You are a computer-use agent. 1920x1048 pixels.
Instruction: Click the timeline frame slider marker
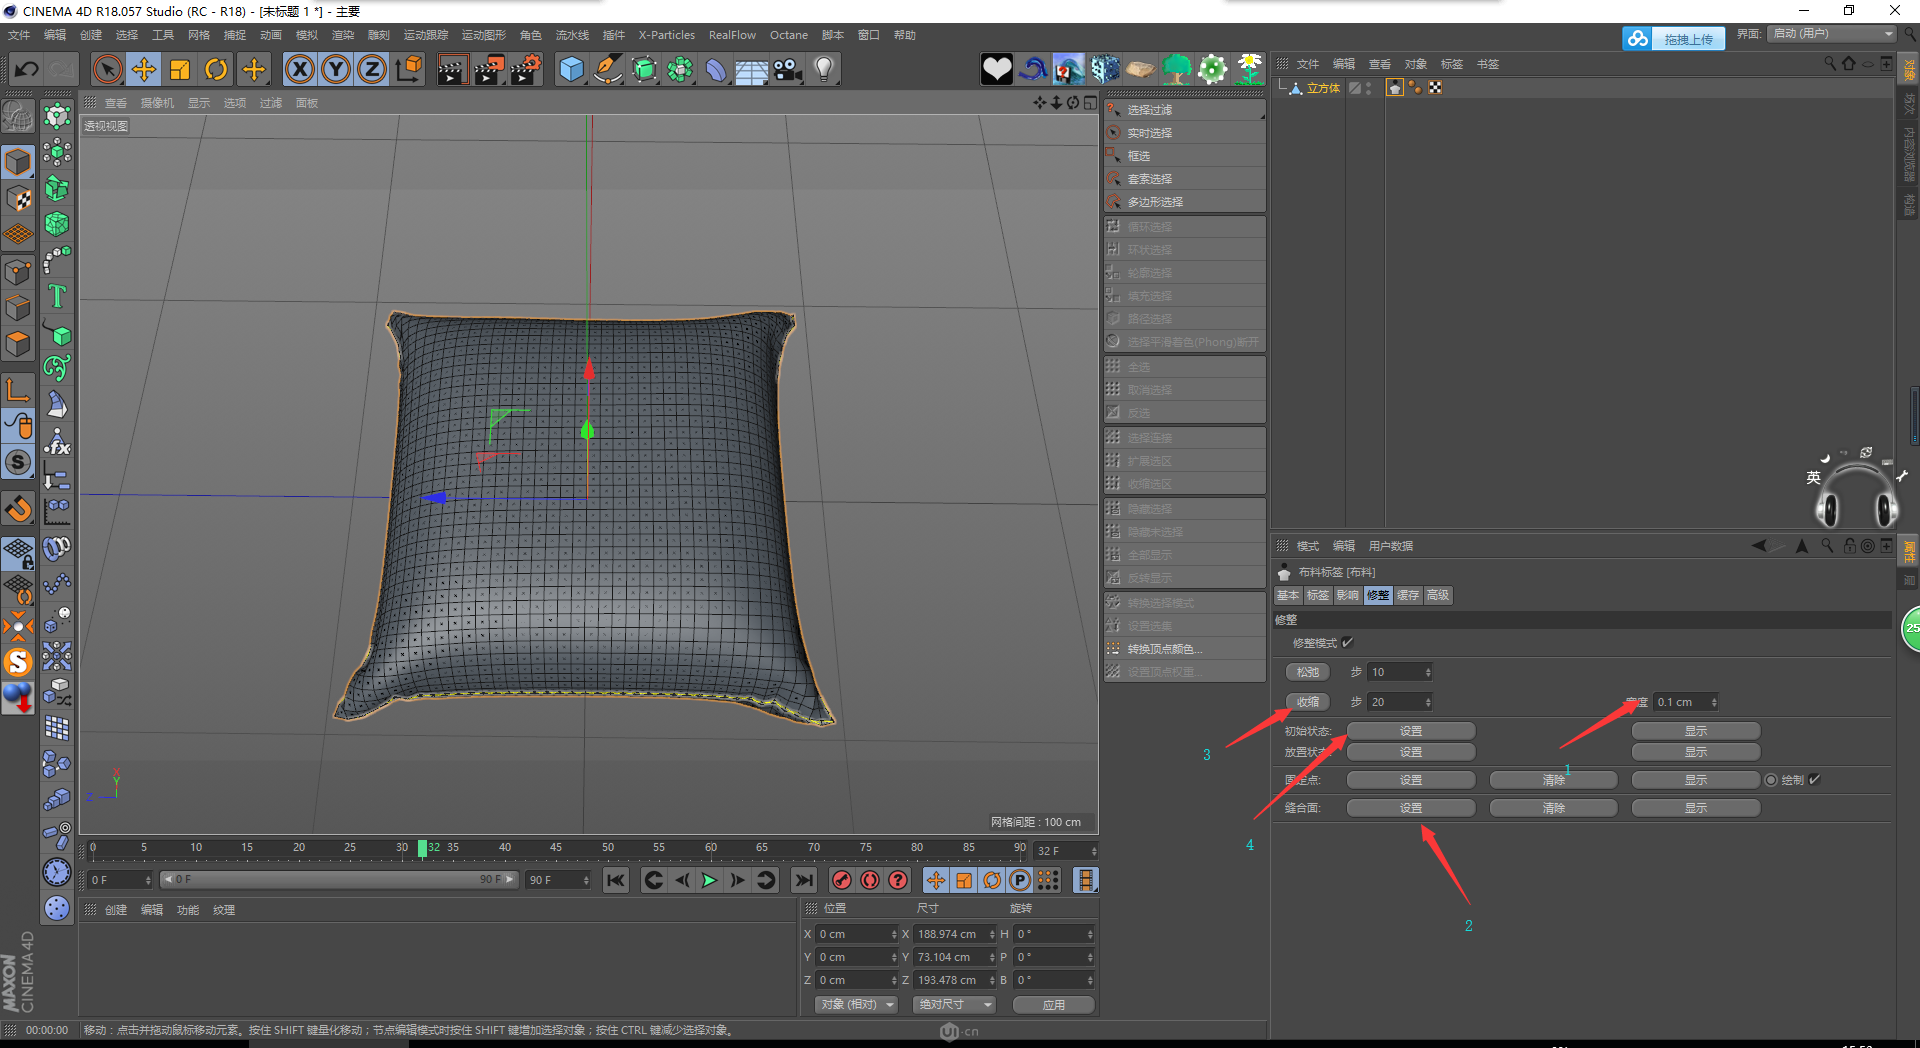(x=422, y=848)
